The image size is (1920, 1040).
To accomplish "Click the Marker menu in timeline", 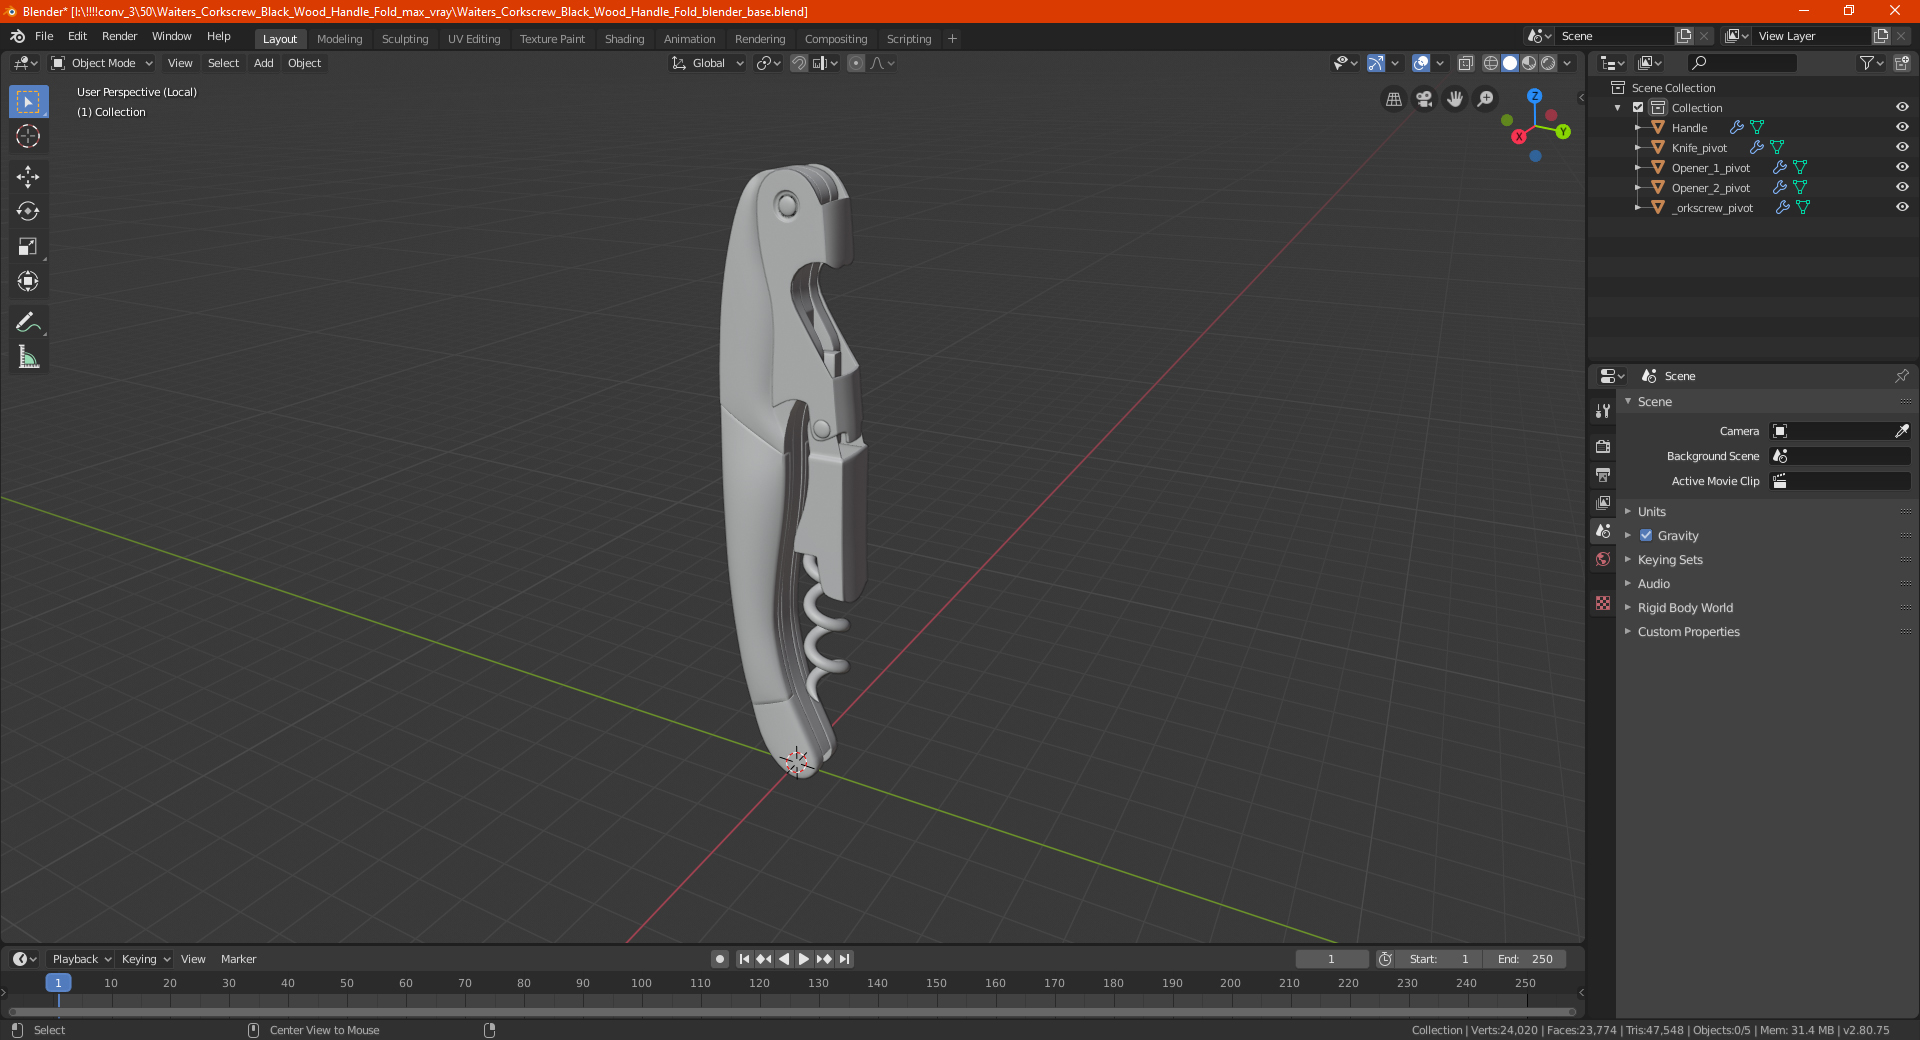I will coord(238,959).
